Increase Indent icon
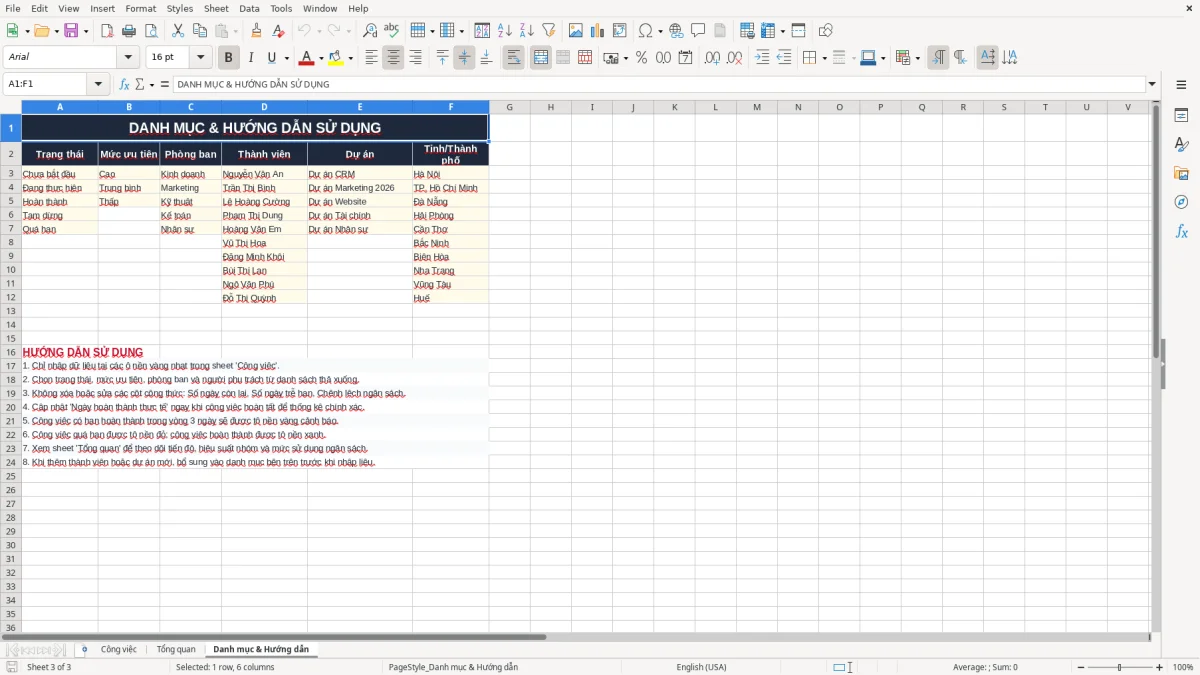The width and height of the screenshot is (1200, 675). 762,58
